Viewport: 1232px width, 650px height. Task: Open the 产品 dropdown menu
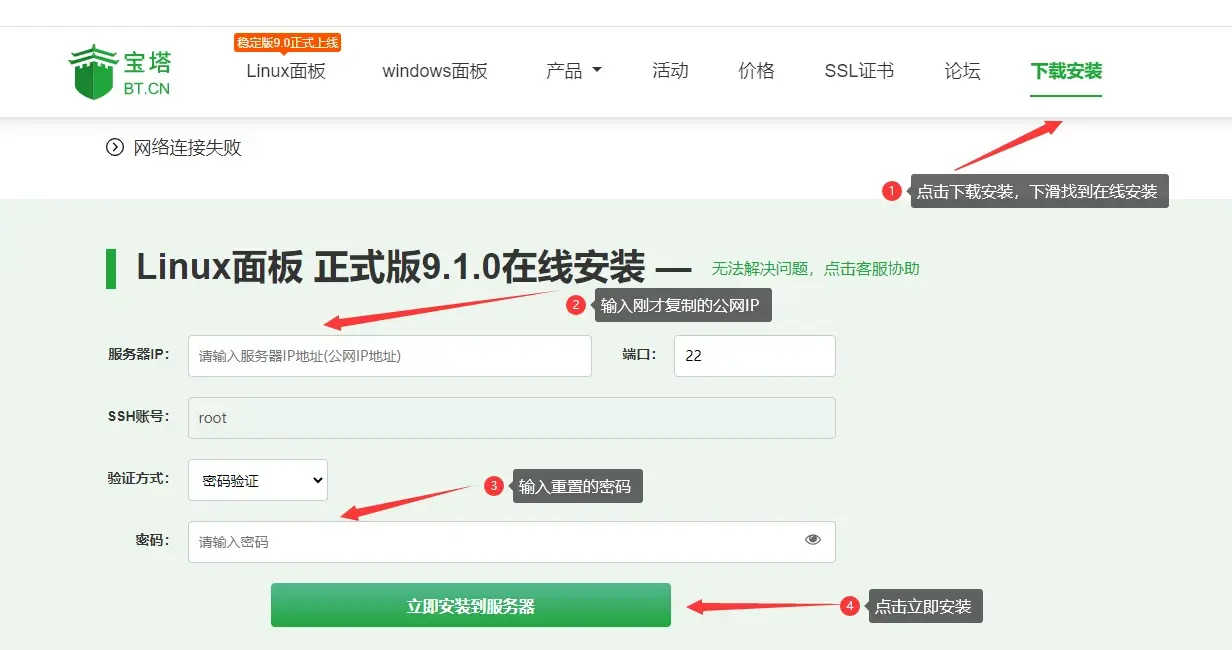pos(573,71)
